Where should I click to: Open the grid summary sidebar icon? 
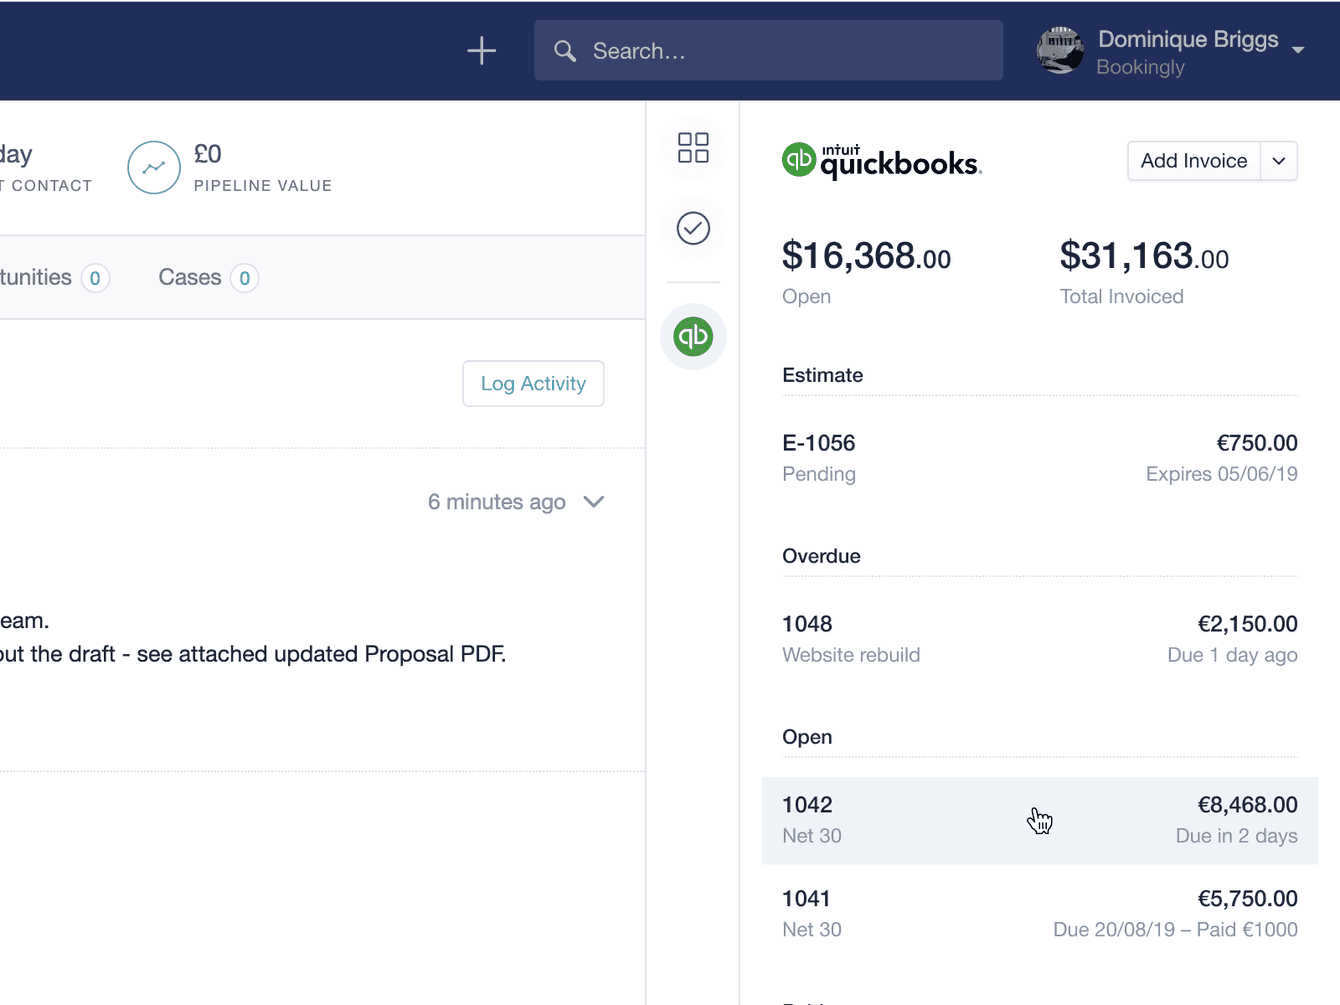click(x=693, y=148)
